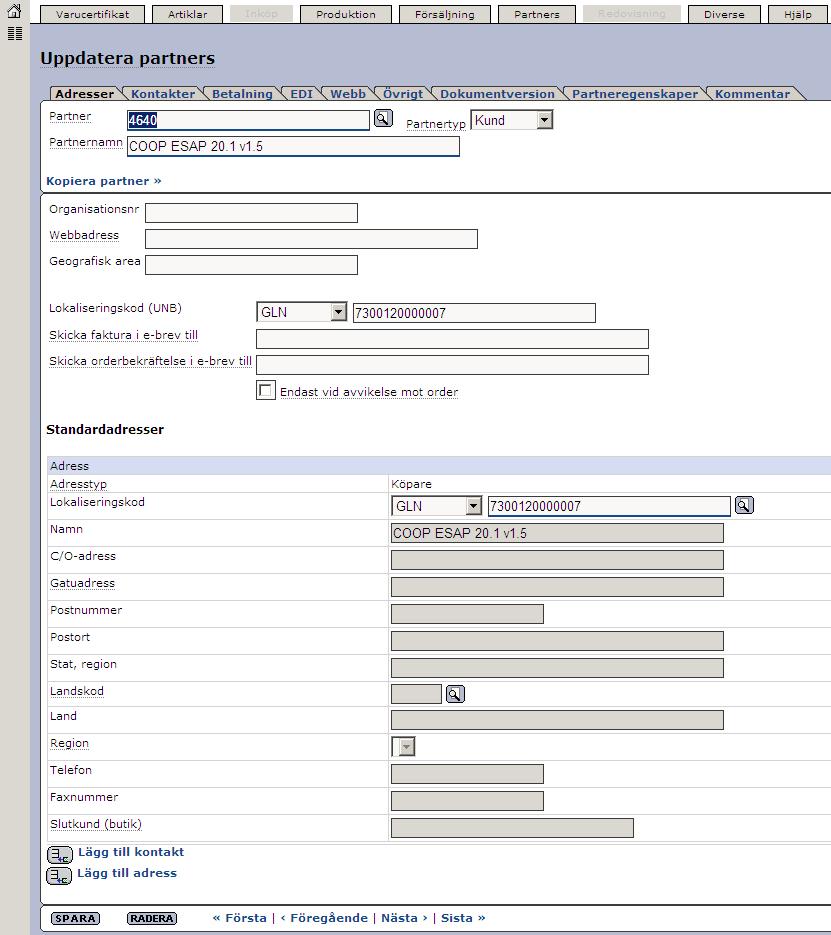Open lookup beside address Lokaliseringskod field
The height and width of the screenshot is (935, 831).
(x=743, y=506)
